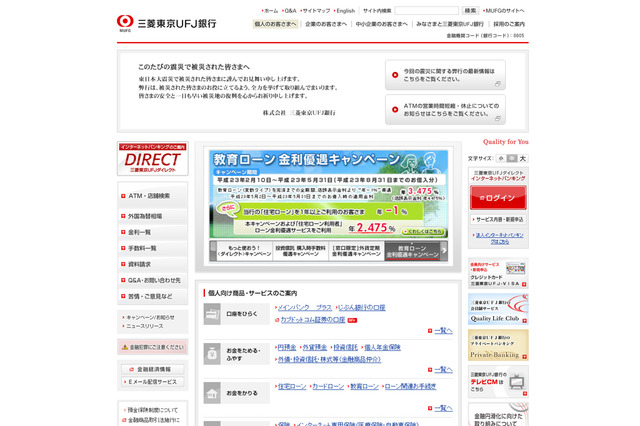This screenshot has width=640, height=426.
Task: Open the MUFGのサイトへ link
Action: click(x=505, y=11)
